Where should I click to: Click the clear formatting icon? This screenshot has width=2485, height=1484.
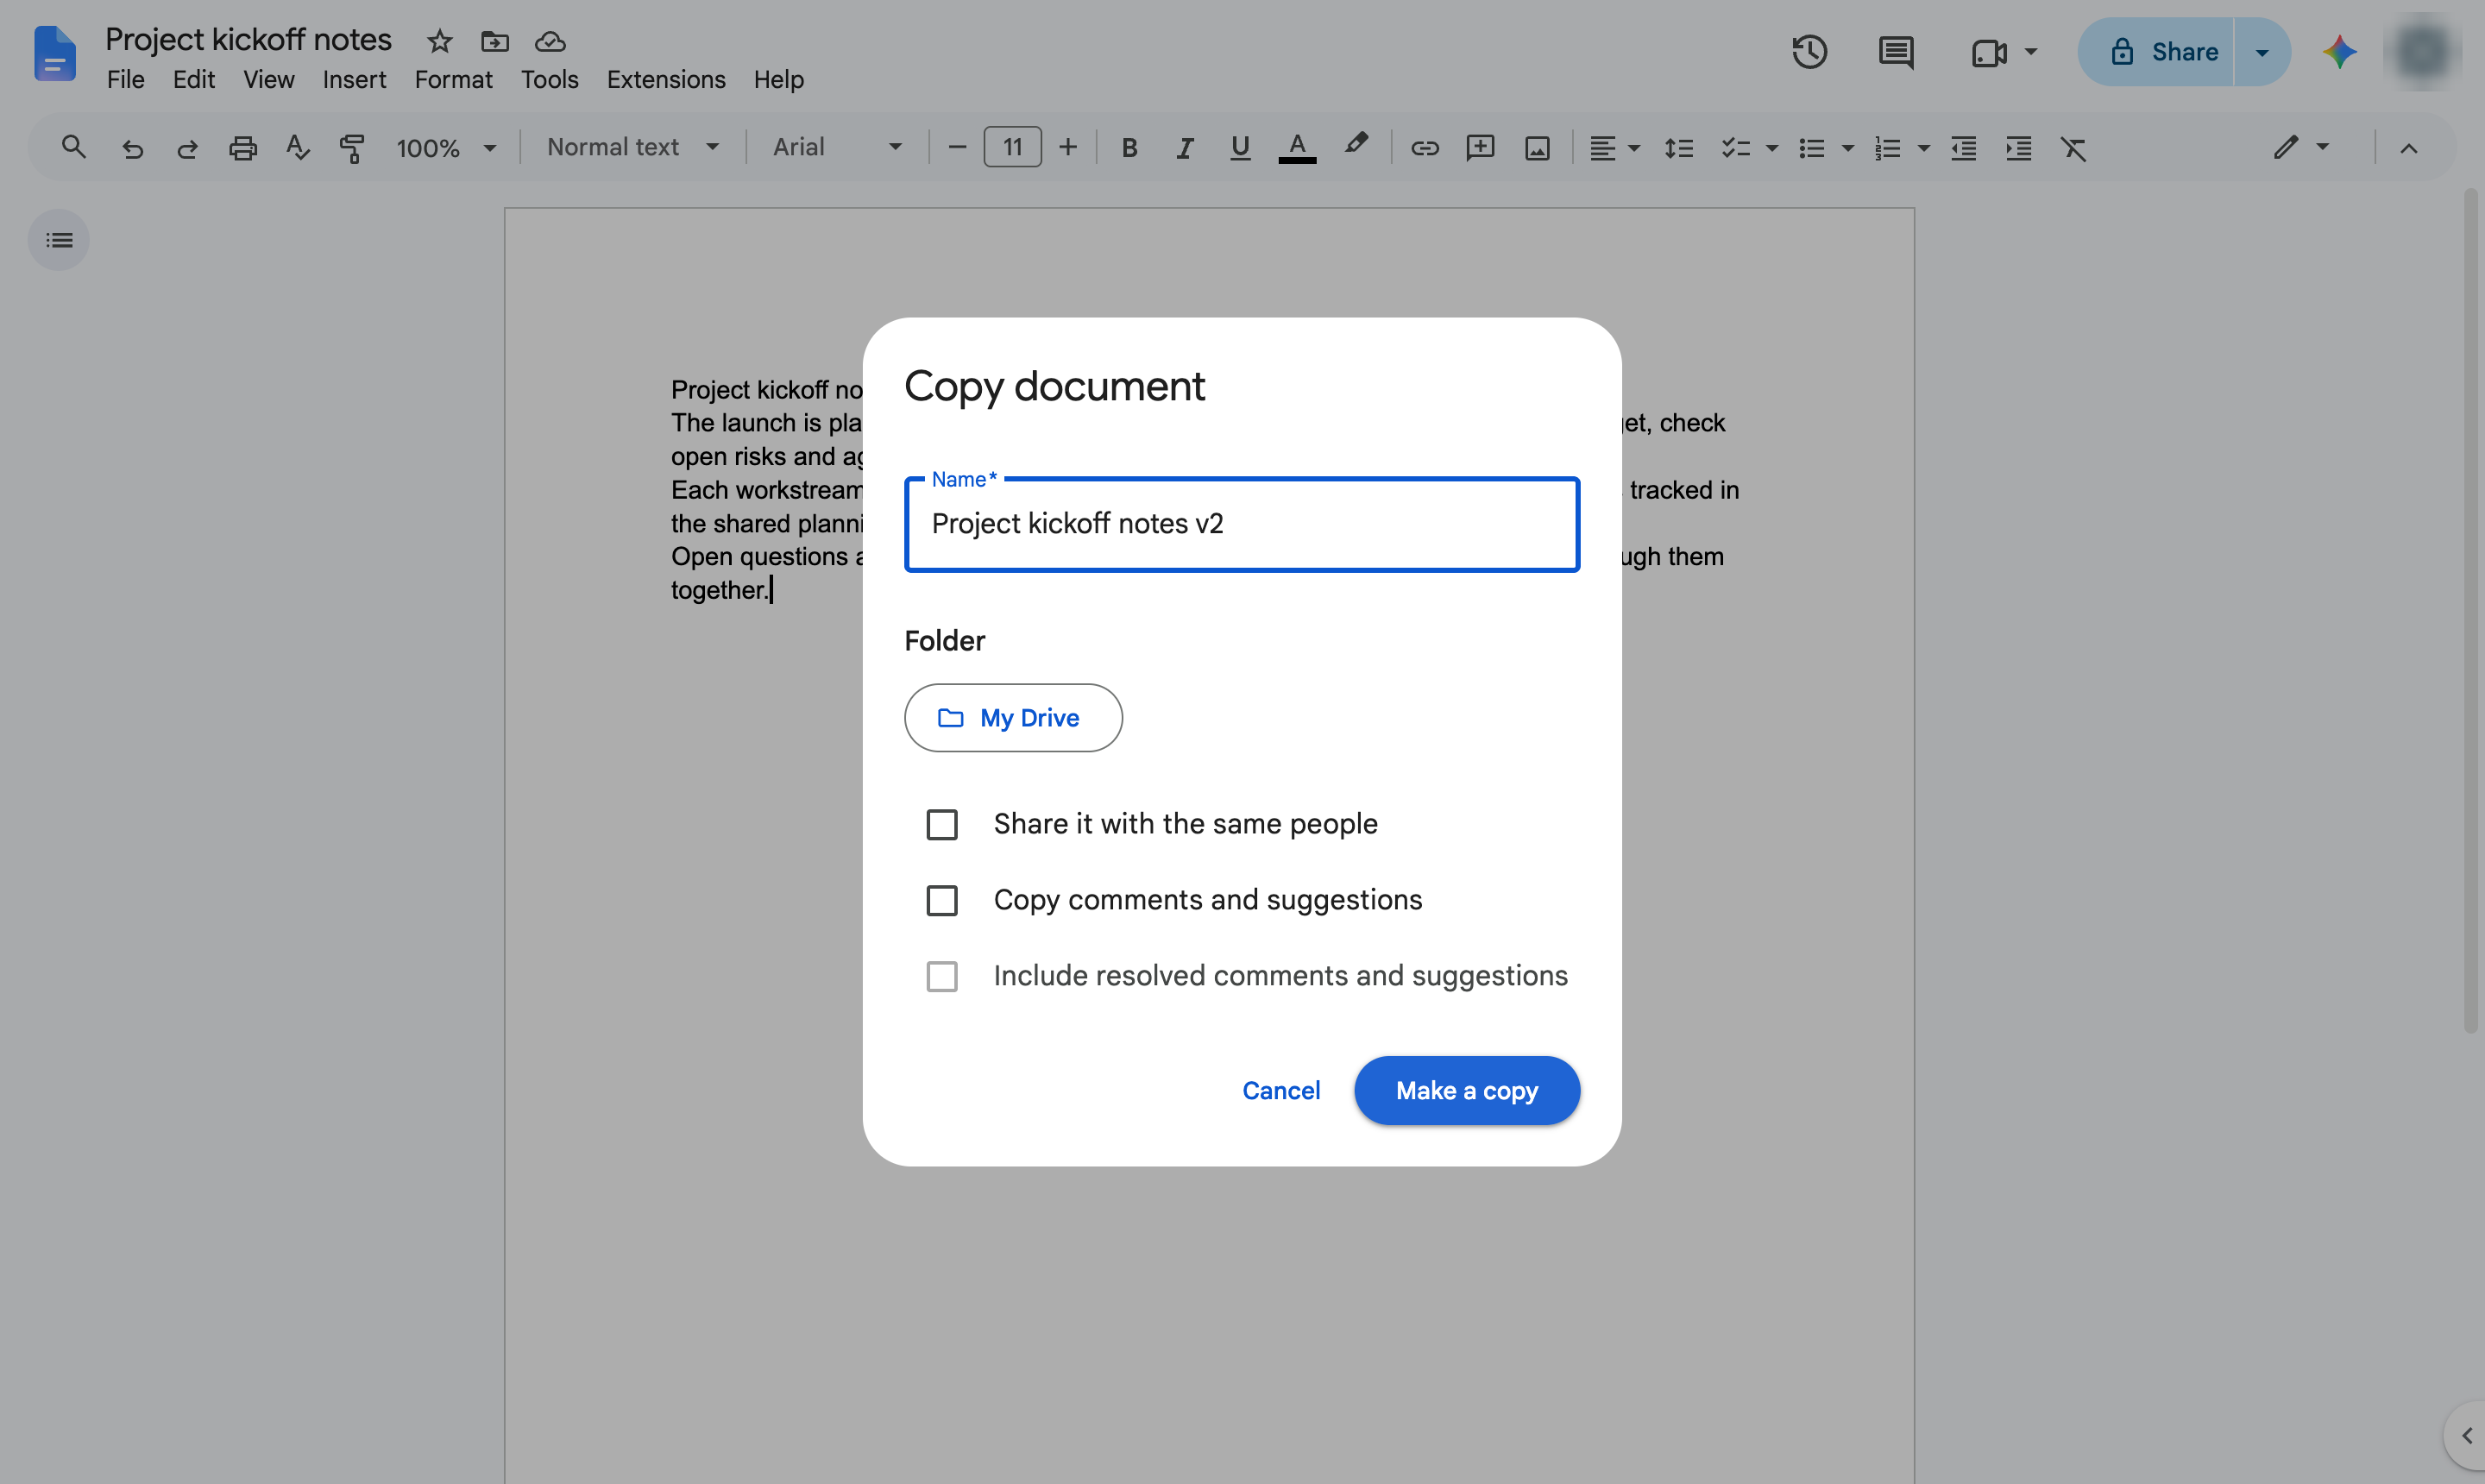2074,148
